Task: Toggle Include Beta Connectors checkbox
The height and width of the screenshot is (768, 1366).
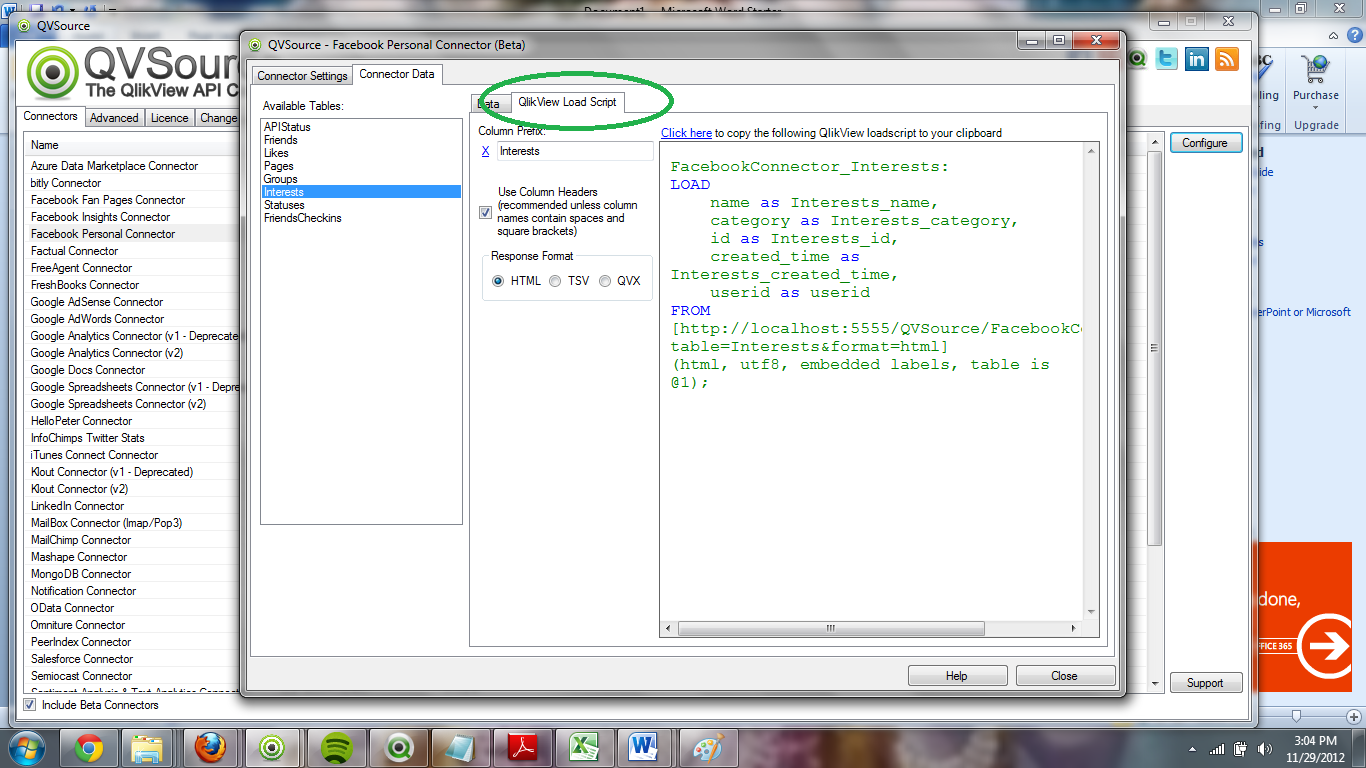Action: pyautogui.click(x=31, y=705)
